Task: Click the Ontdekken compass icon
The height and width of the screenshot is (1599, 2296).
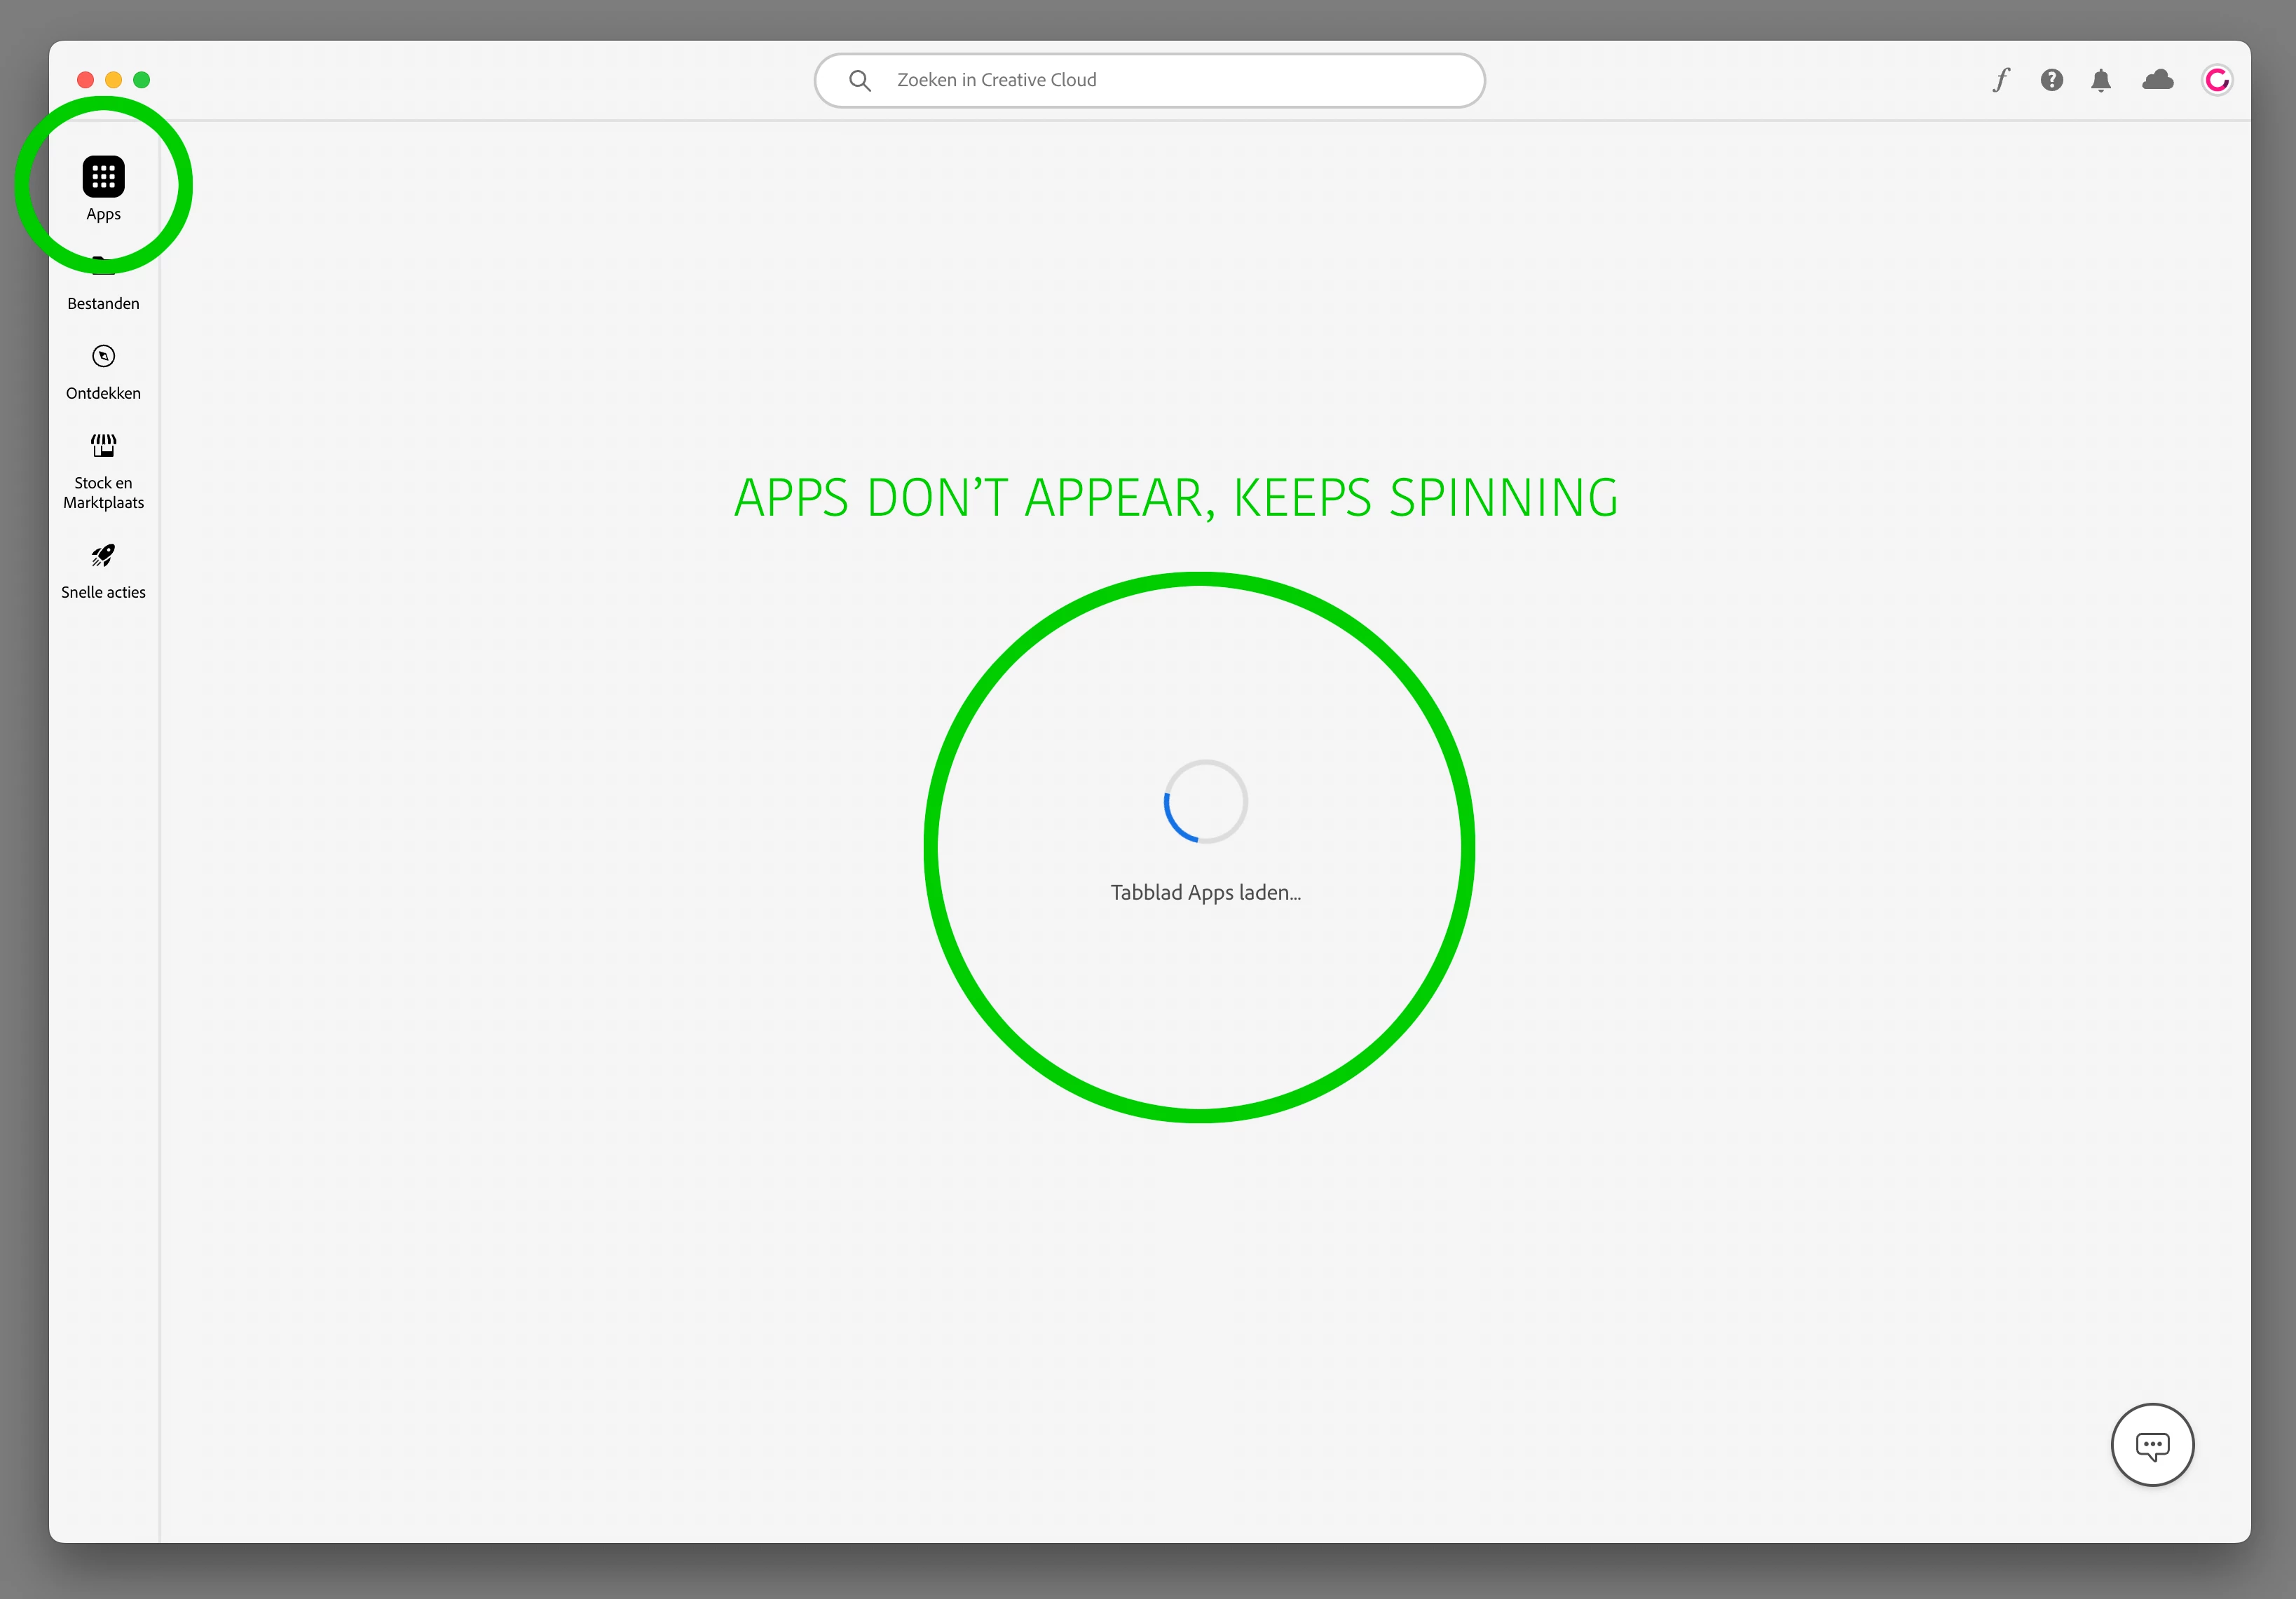Action: [x=103, y=356]
